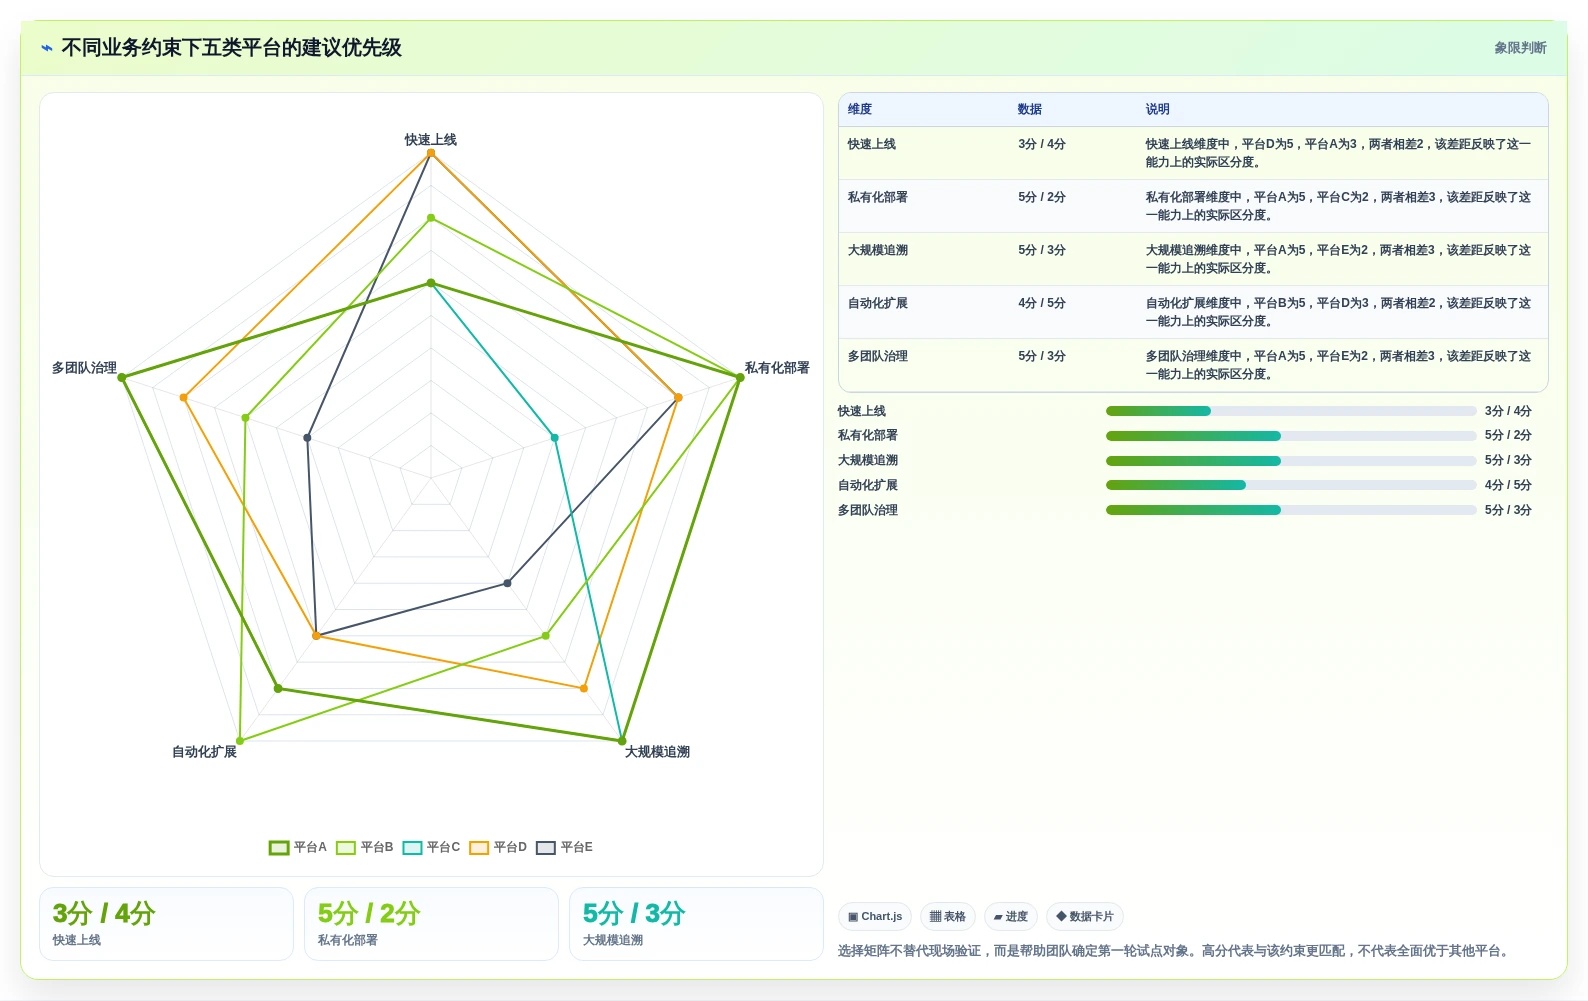Toggle 平台E legend swatch in radar chart
The height and width of the screenshot is (1001, 1588).
(x=546, y=848)
